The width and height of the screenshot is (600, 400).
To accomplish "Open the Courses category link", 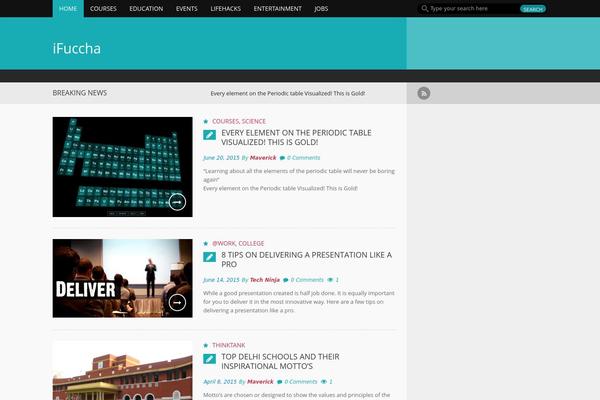I will (225, 121).
